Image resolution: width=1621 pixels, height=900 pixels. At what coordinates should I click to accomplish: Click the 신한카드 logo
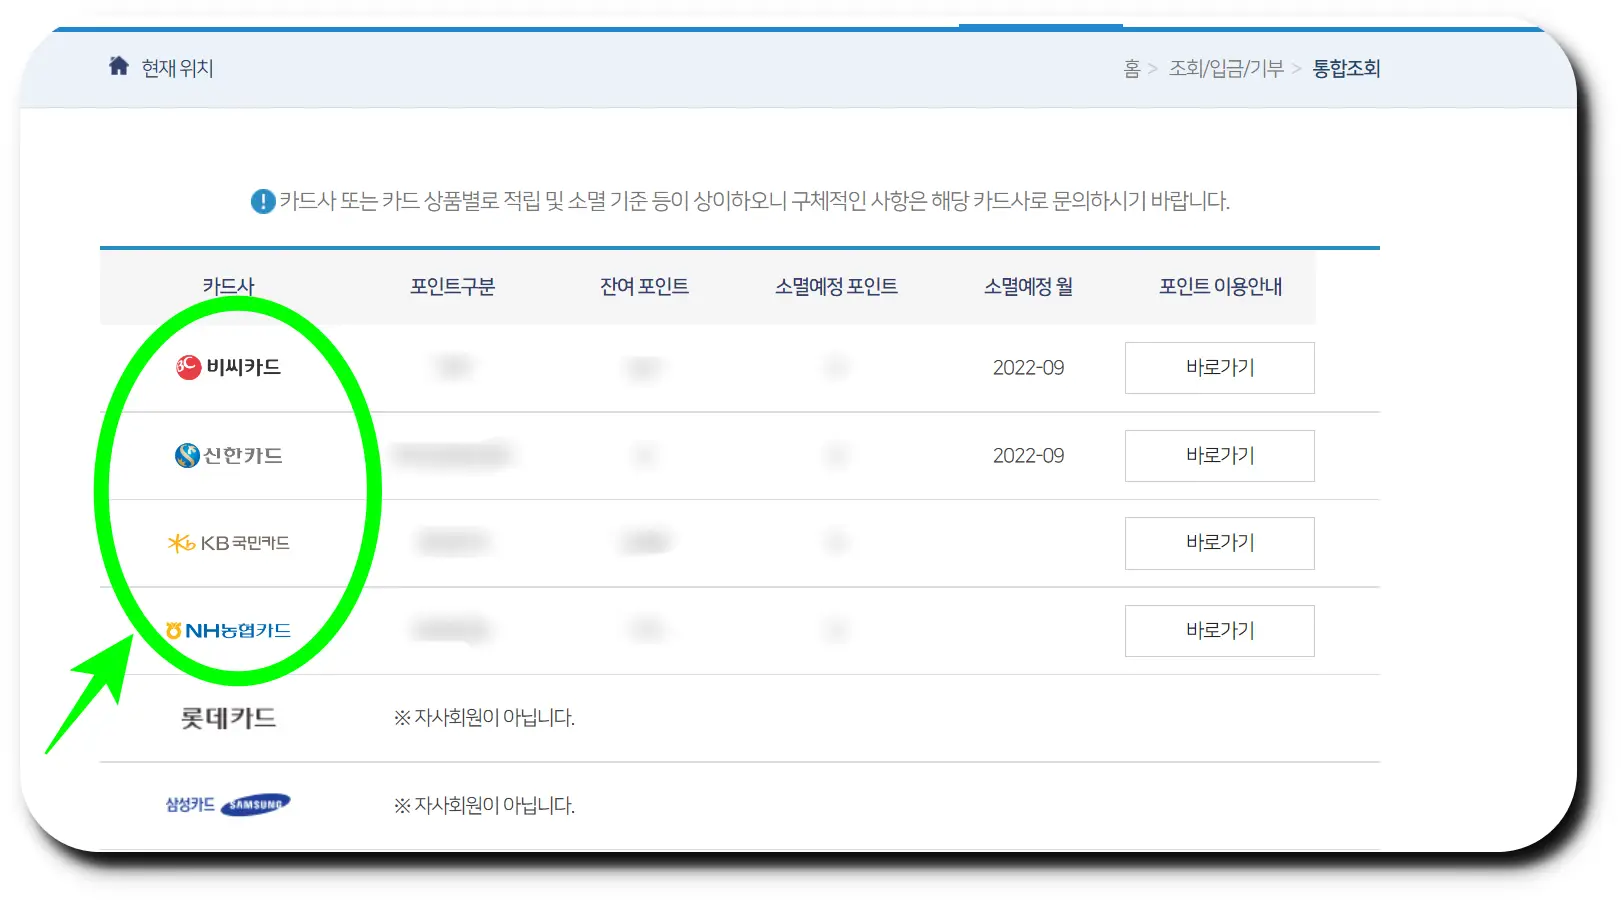tap(229, 455)
